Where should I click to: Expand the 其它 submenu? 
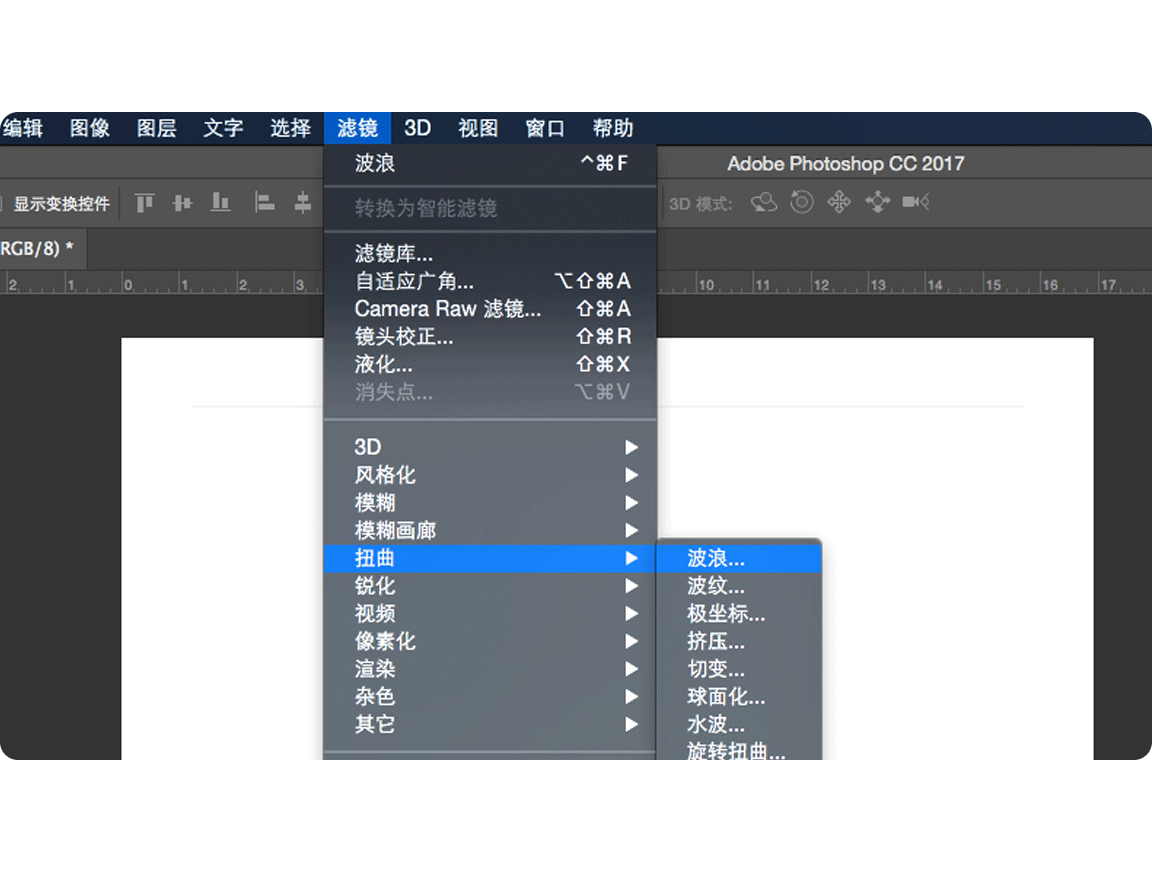(490, 724)
